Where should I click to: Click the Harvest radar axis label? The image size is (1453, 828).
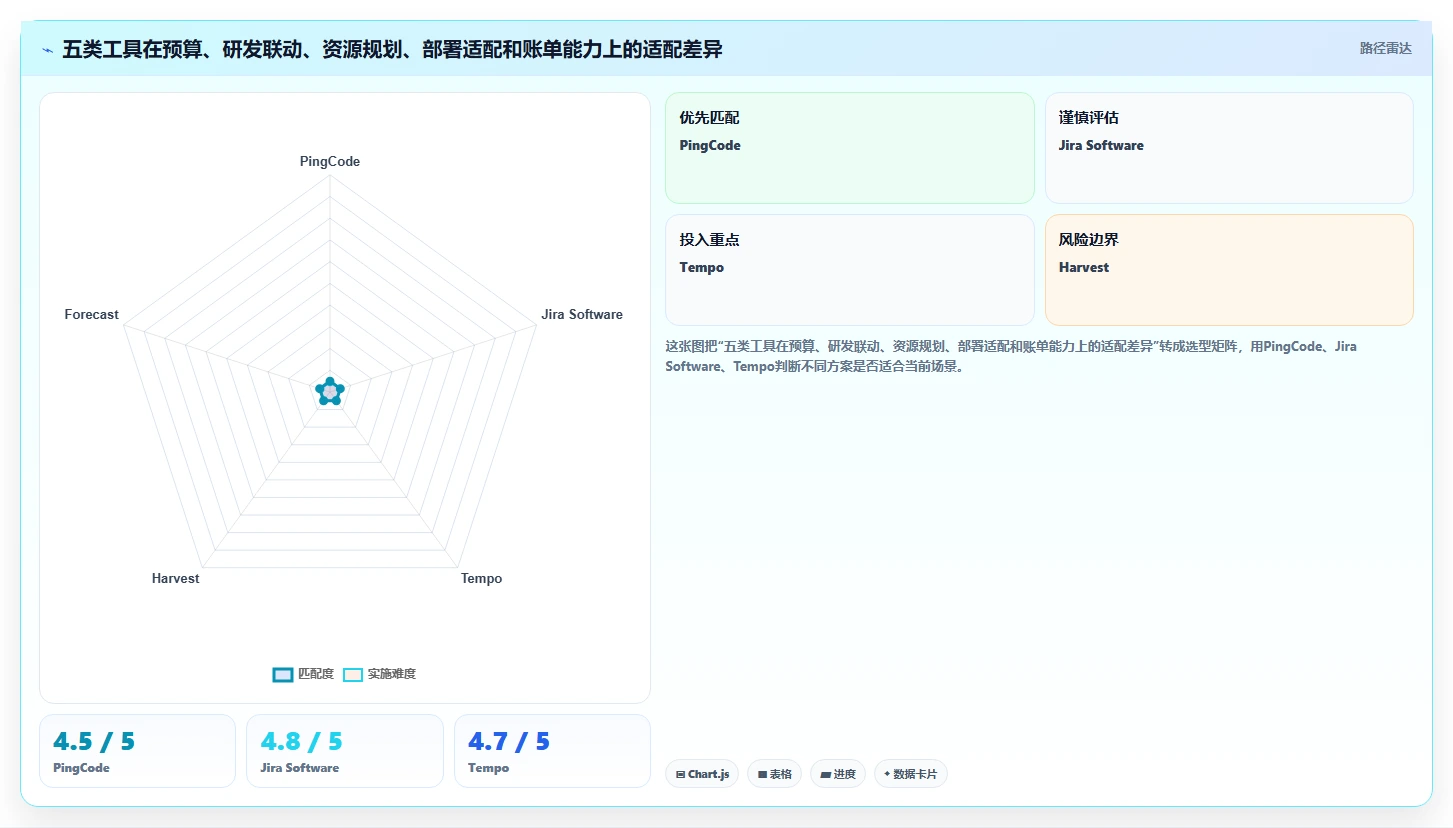point(176,578)
